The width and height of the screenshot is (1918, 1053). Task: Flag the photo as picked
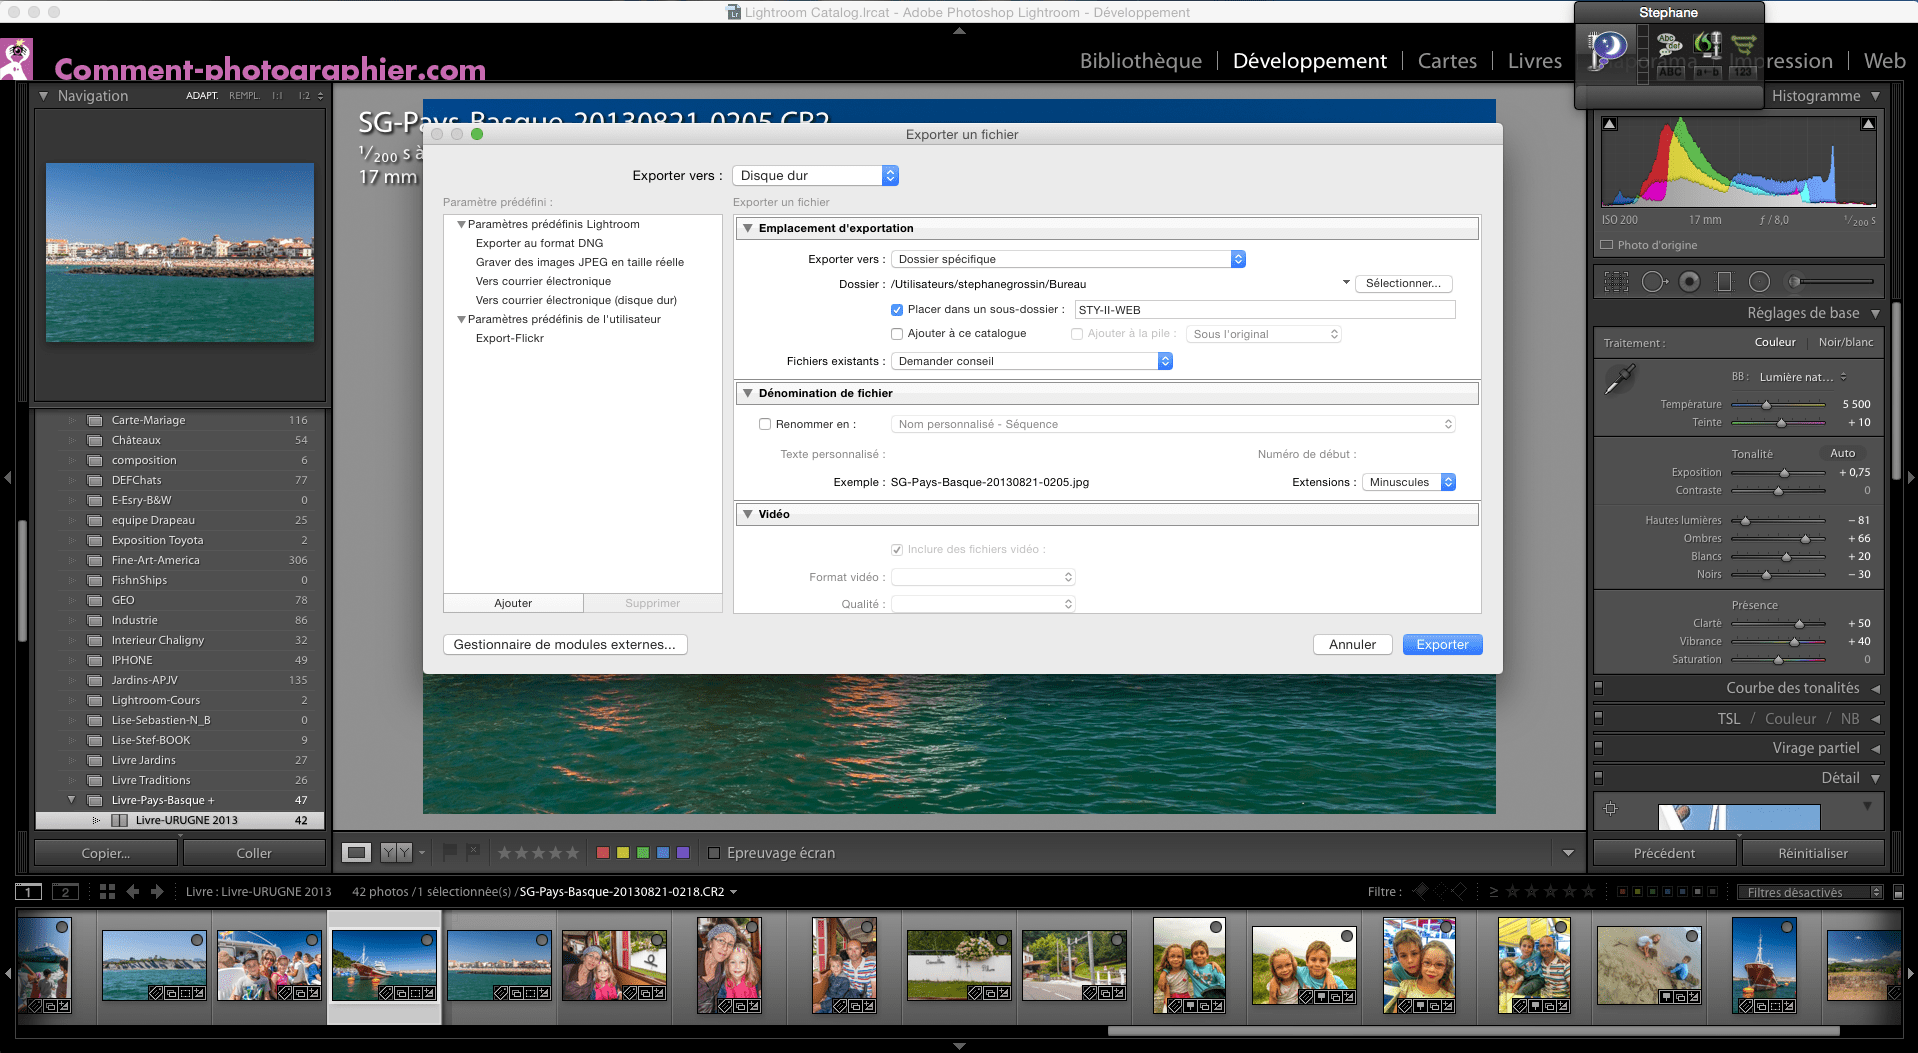(x=450, y=852)
